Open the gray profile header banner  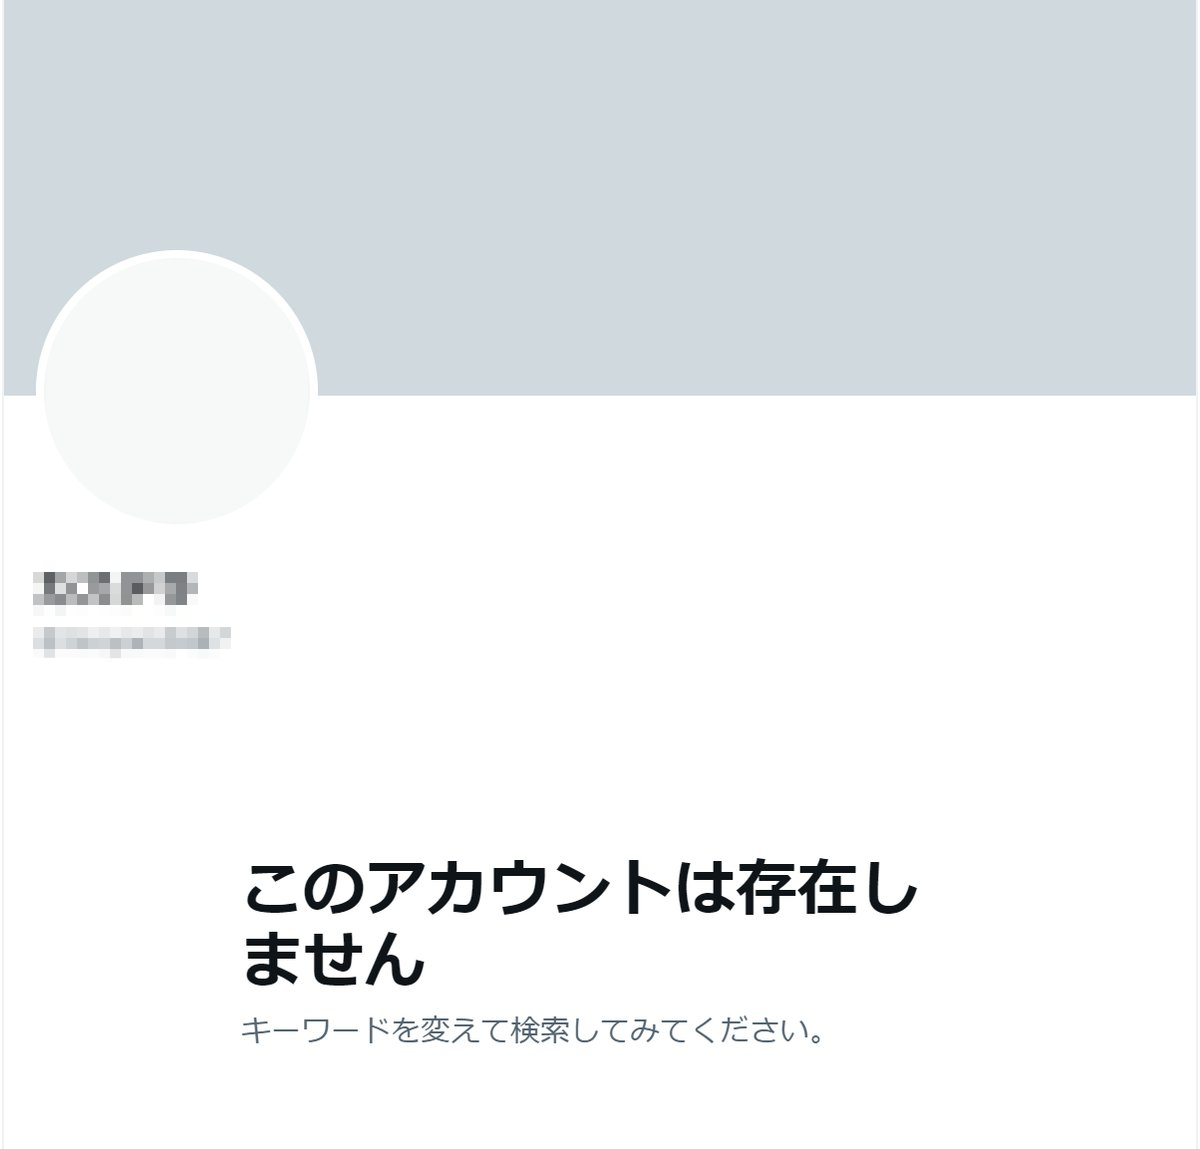coord(600,198)
